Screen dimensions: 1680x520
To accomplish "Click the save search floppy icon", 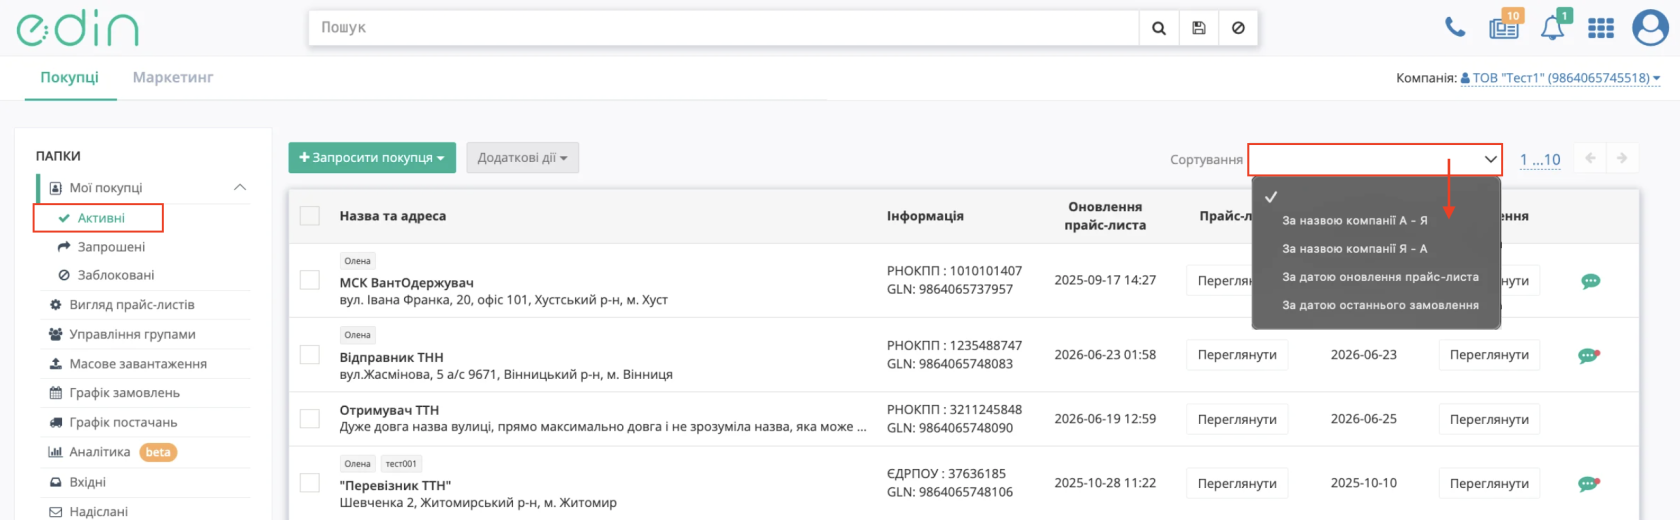I will pyautogui.click(x=1199, y=28).
